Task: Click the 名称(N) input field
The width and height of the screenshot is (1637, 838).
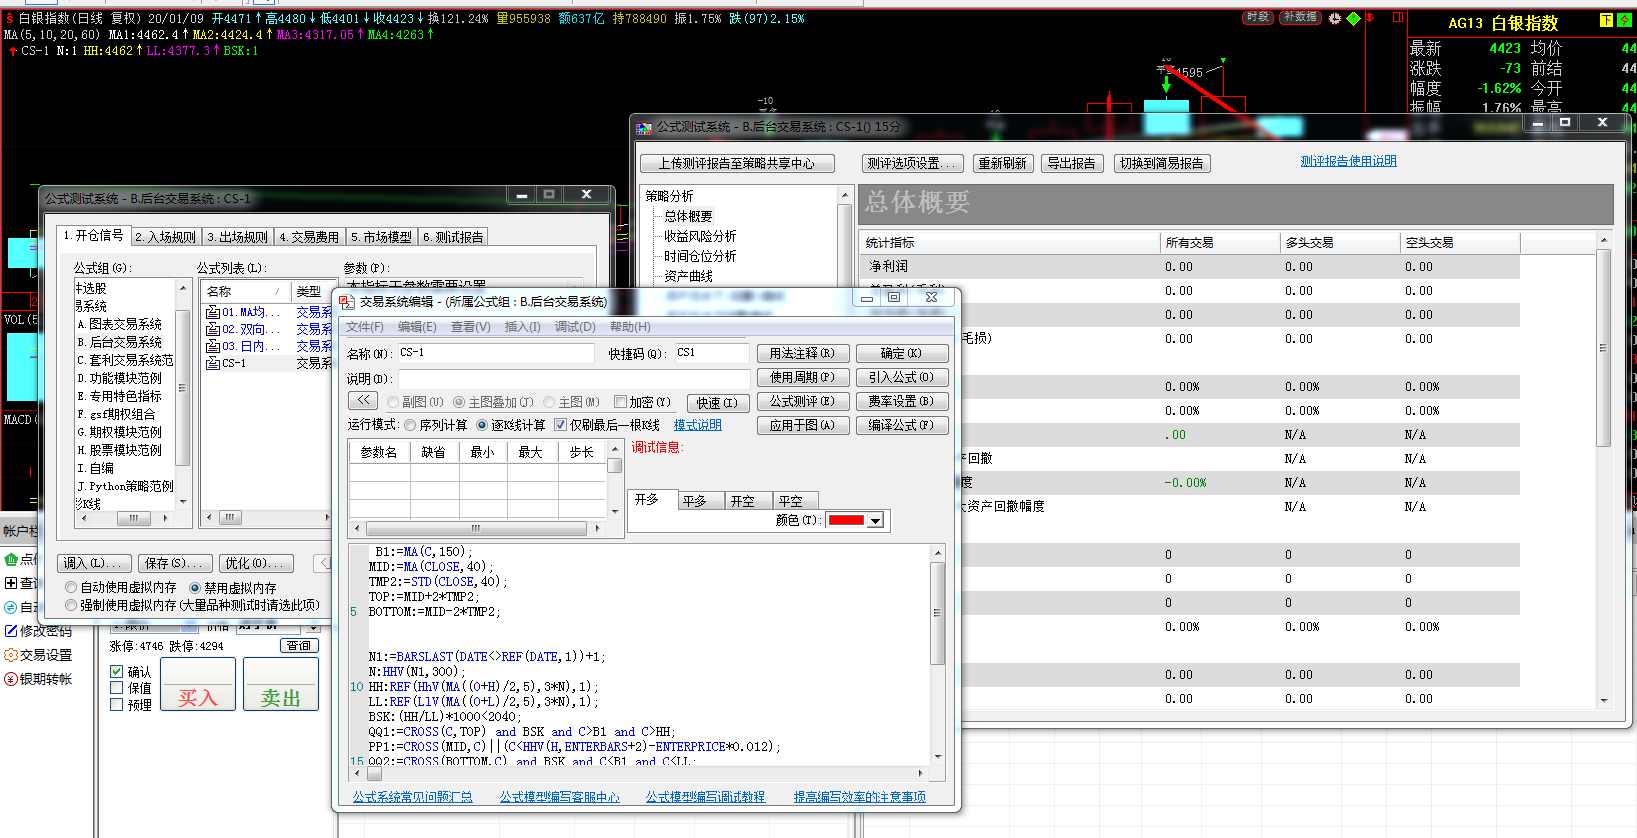Action: [496, 353]
